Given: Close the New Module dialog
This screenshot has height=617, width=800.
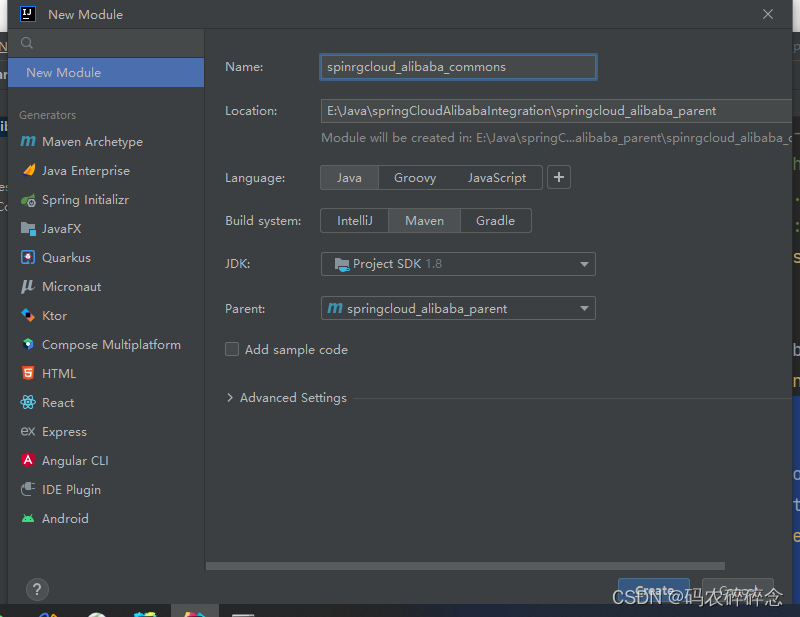Looking at the screenshot, I should coord(768,14).
